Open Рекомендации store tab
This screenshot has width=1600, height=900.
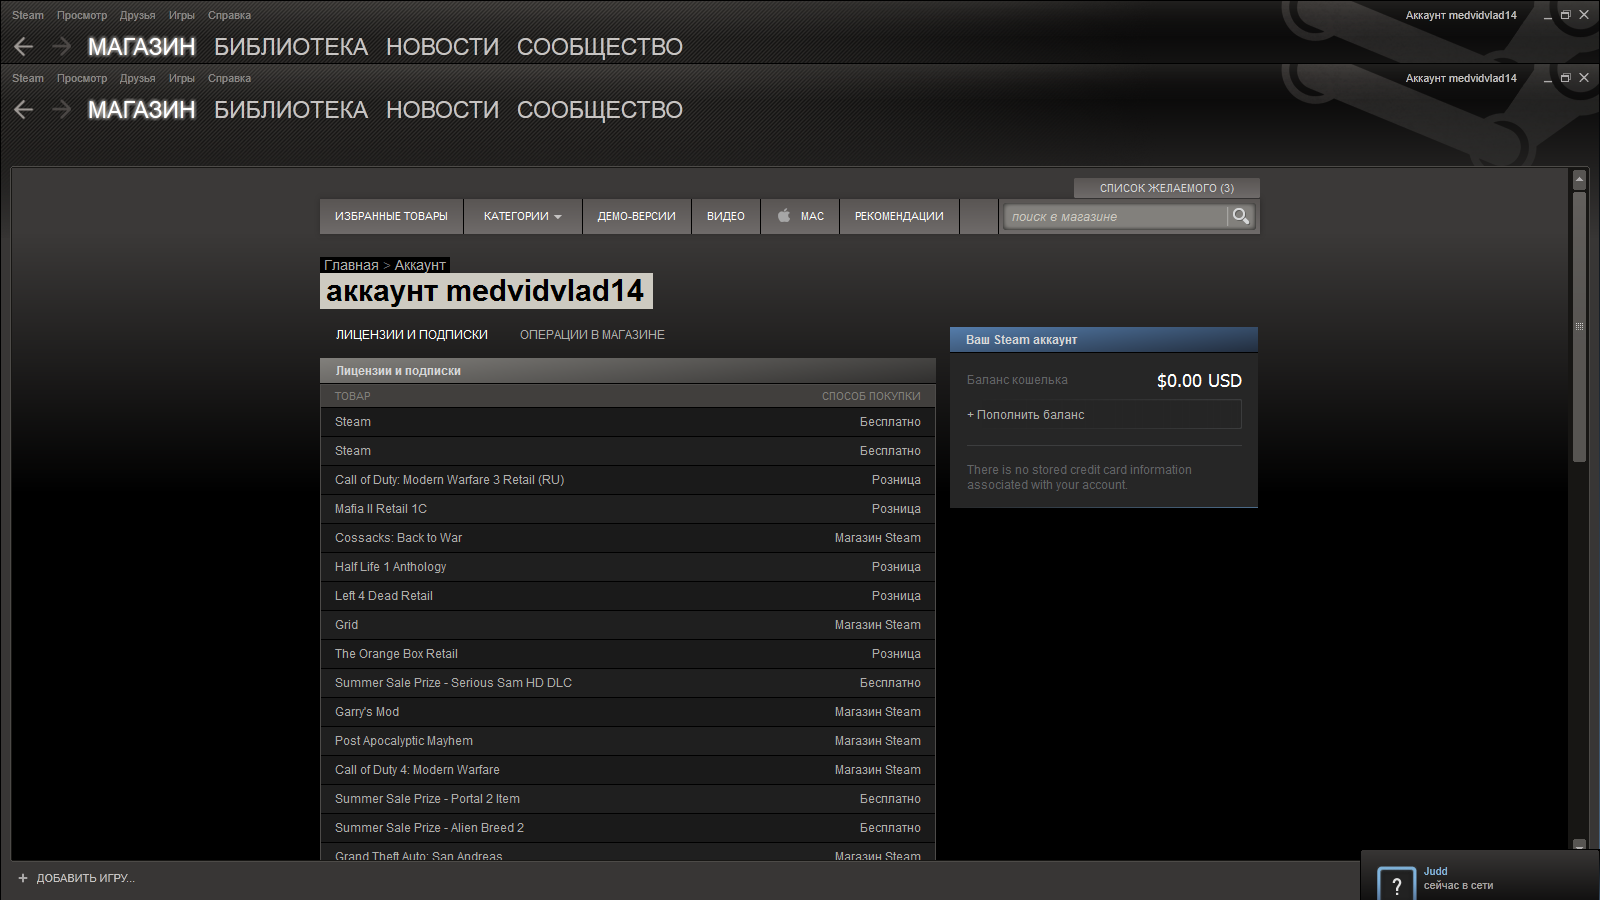[x=899, y=216]
